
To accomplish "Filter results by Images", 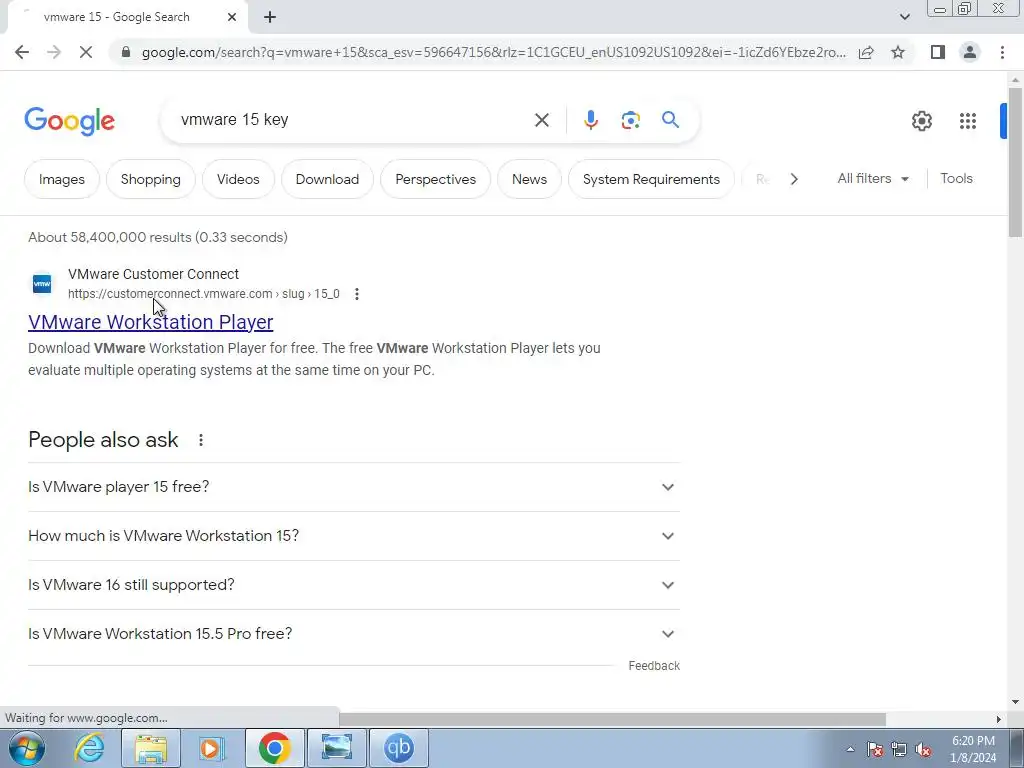I will tap(62, 179).
